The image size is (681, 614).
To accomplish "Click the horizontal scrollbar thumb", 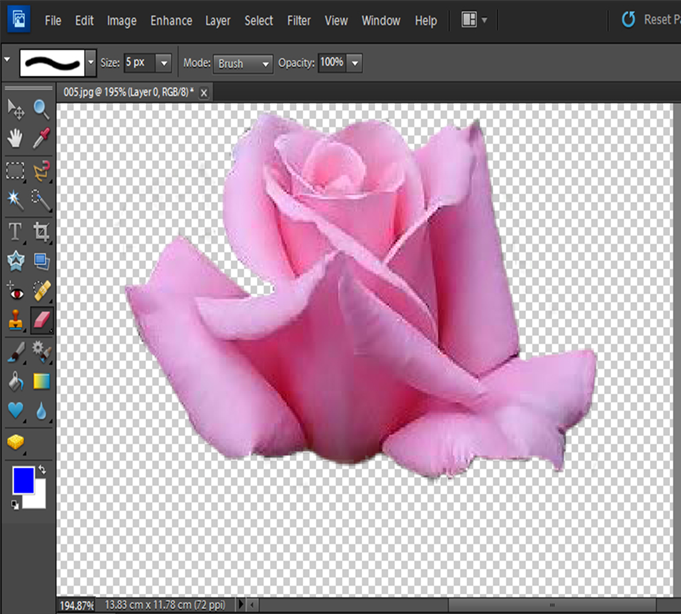I will point(552,604).
